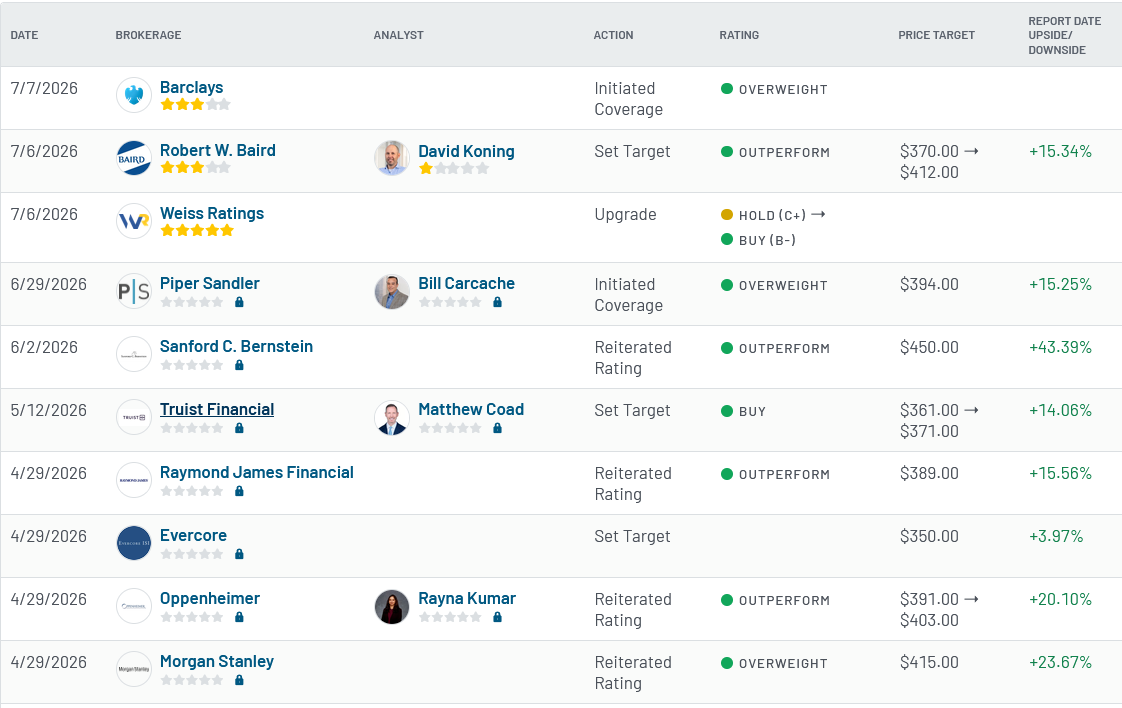View Bill Carcache's analyst photo
The image size is (1122, 708).
tap(392, 291)
